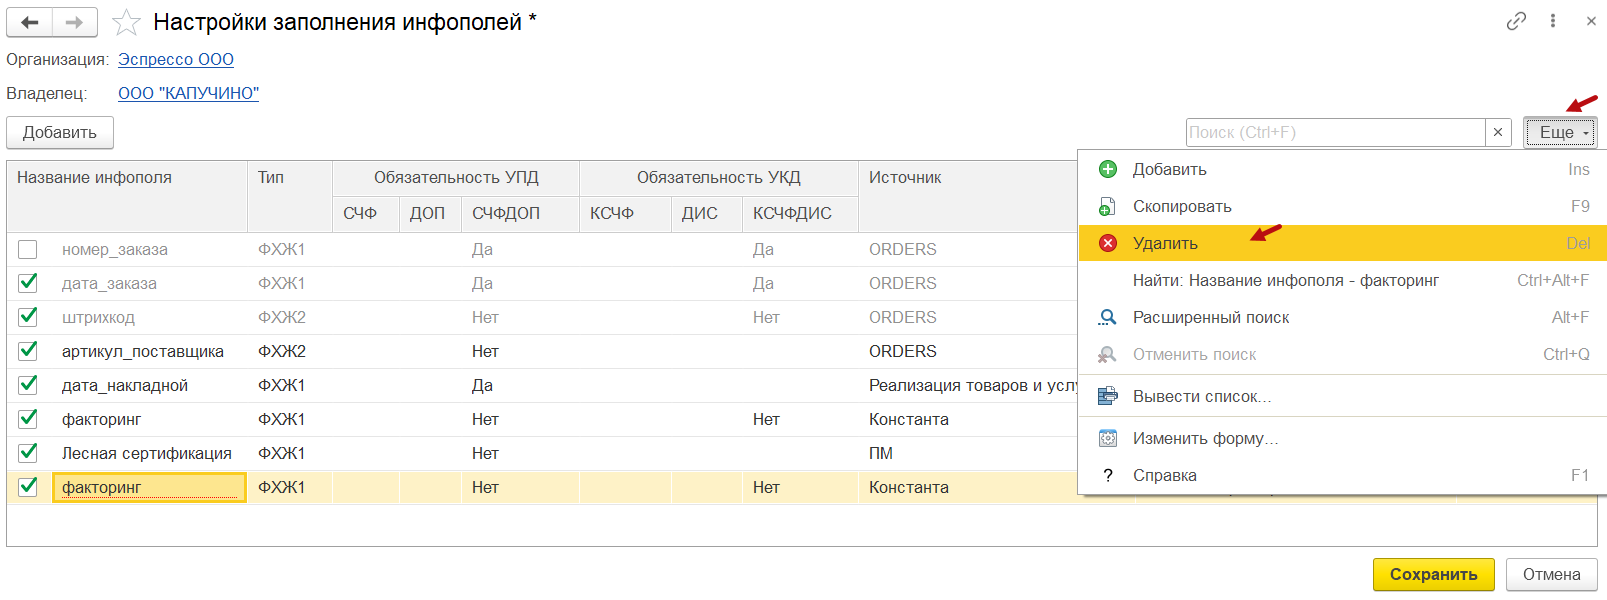Cancel changes with Отмена button
The image size is (1607, 600).
(1551, 574)
